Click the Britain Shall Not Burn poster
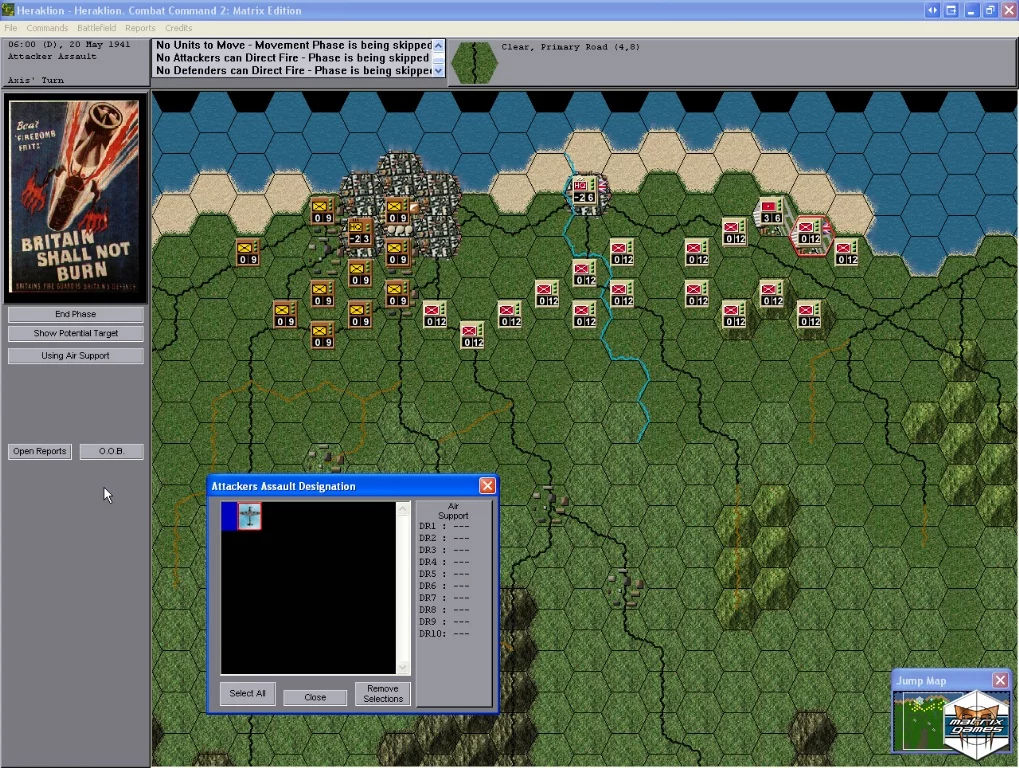The image size is (1019, 768). [x=75, y=198]
